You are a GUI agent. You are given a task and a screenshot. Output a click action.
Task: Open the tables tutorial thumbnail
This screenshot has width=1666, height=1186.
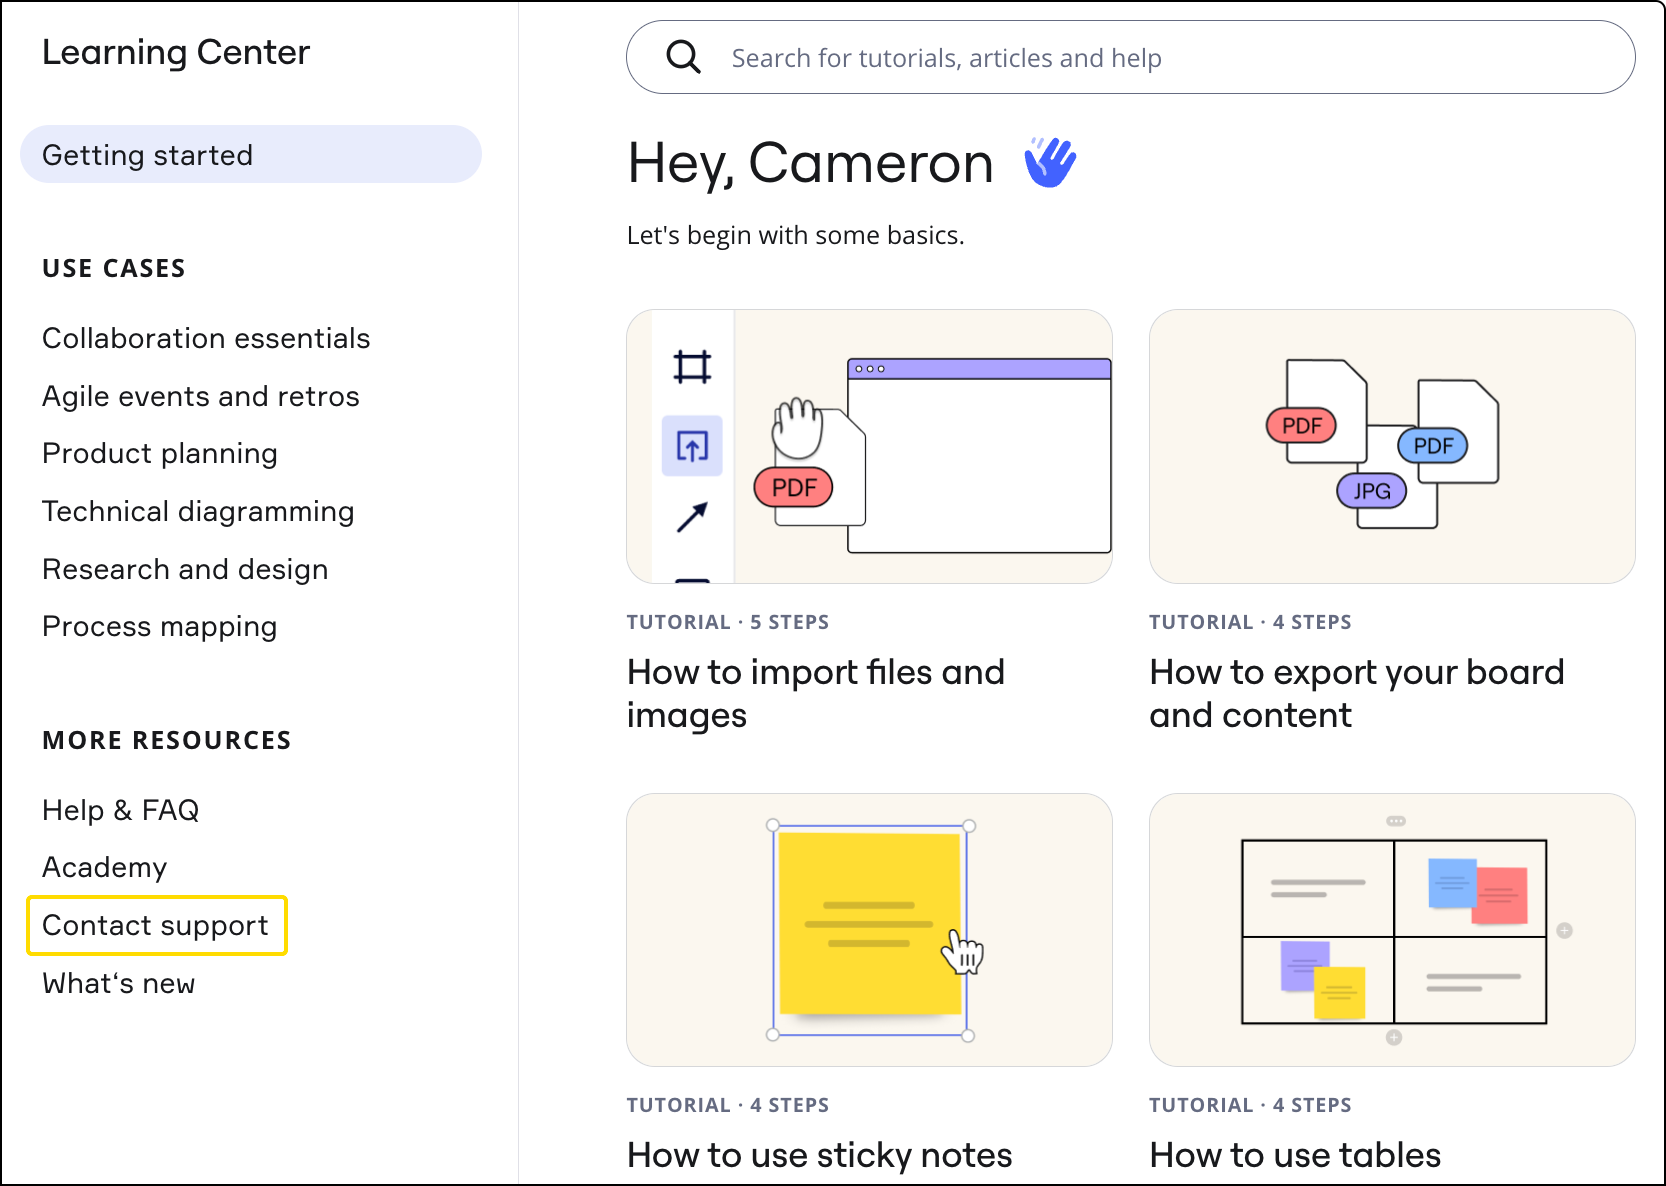pyautogui.click(x=1392, y=930)
